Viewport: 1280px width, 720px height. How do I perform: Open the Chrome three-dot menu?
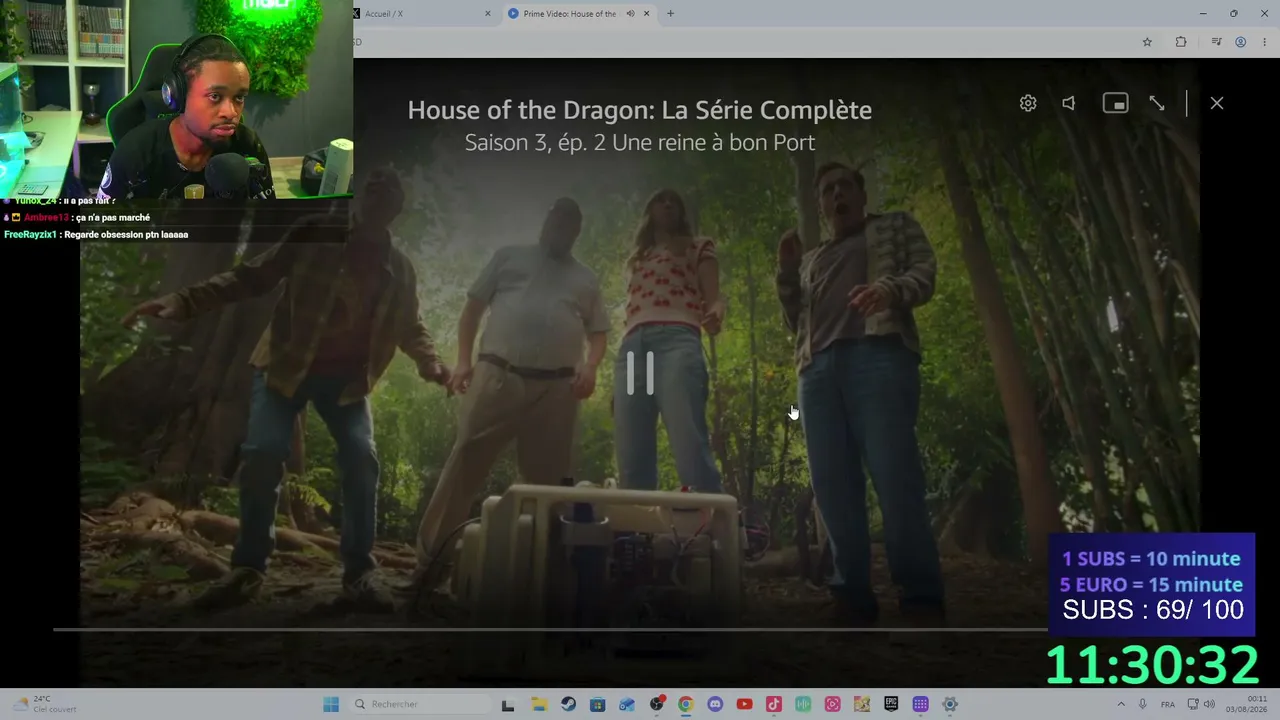point(1264,42)
